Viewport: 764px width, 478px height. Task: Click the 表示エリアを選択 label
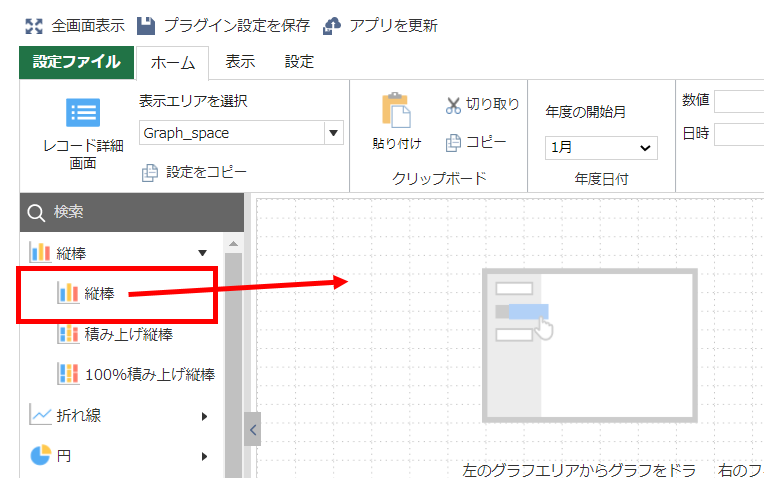pos(193,101)
